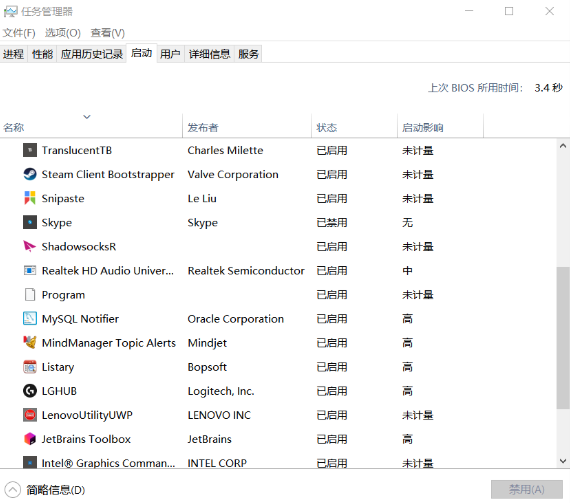This screenshot has height=503, width=570.
Task: Open the 选项(O) menu
Action: pos(63,33)
